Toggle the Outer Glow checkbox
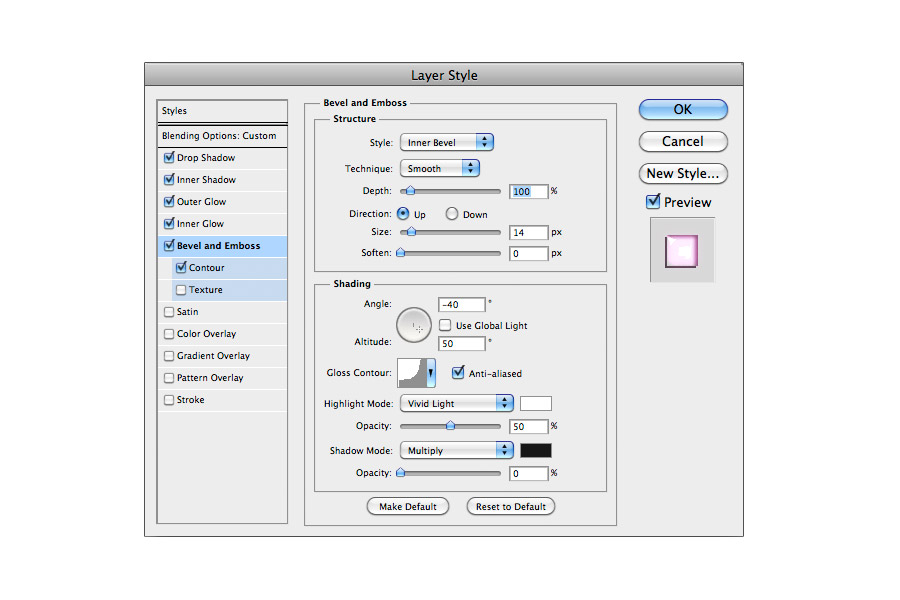The height and width of the screenshot is (600, 900). [x=169, y=201]
